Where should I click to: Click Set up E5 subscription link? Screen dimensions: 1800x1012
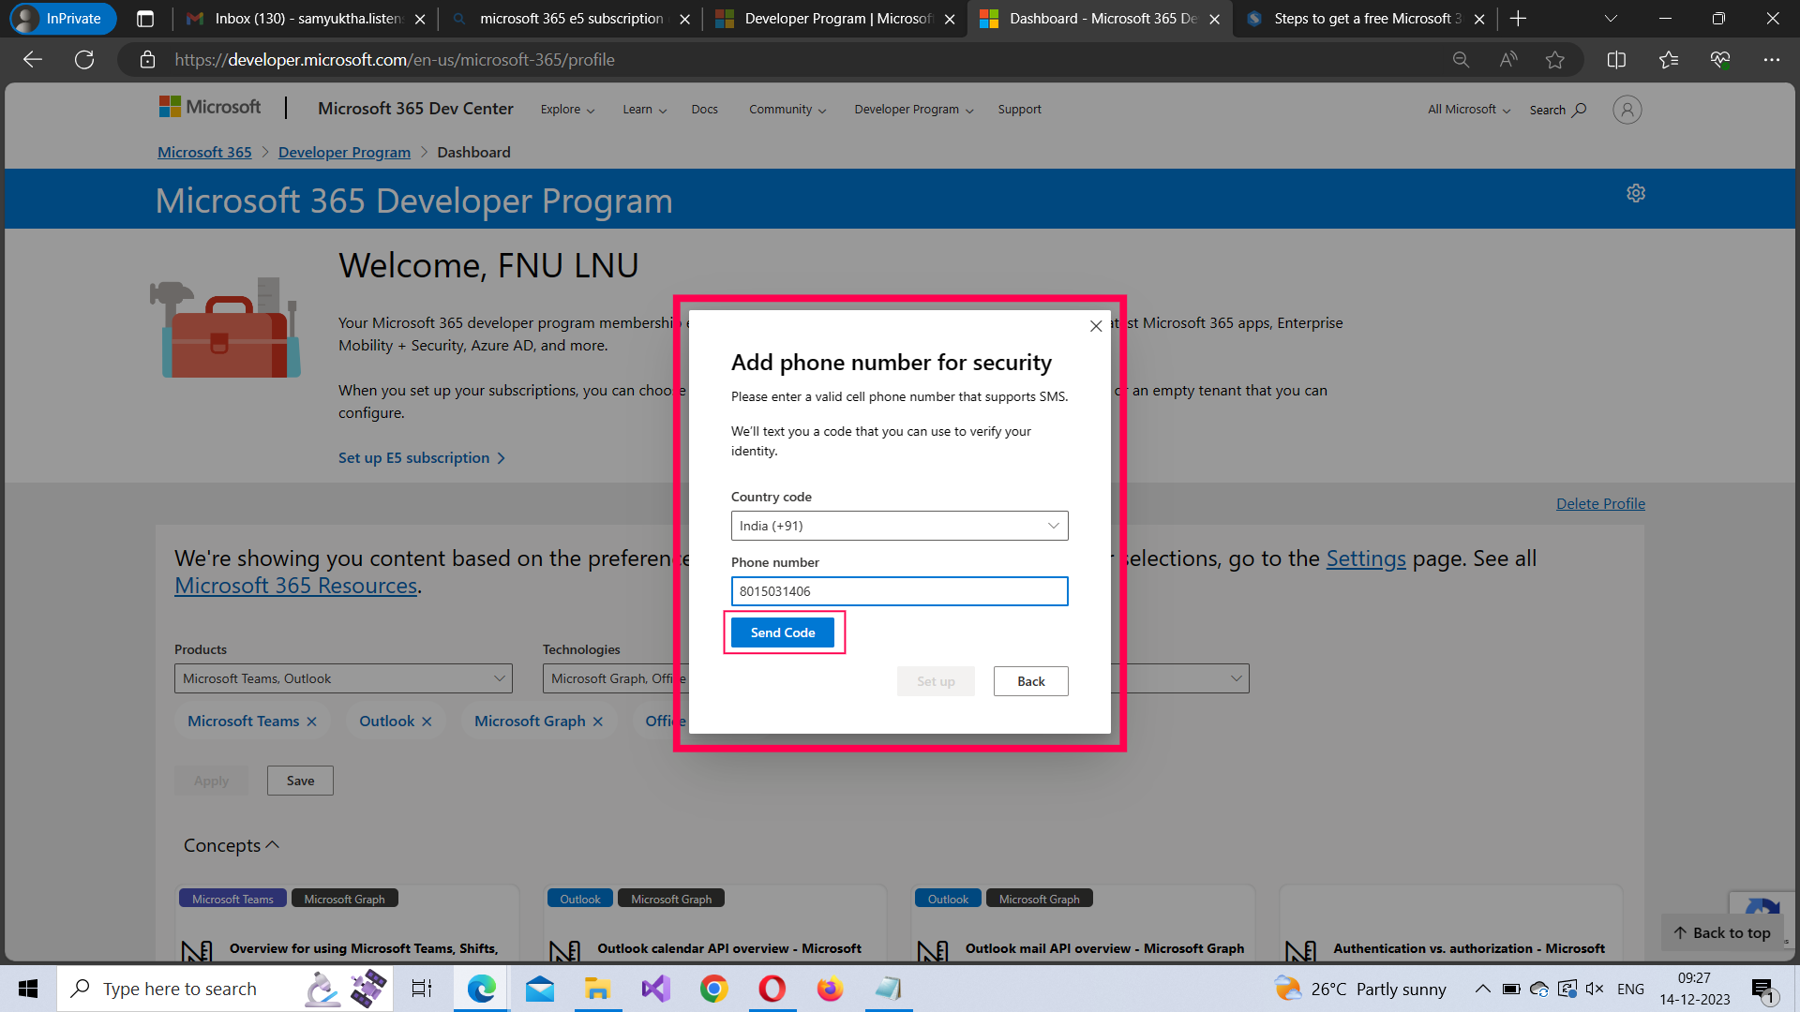click(x=422, y=457)
